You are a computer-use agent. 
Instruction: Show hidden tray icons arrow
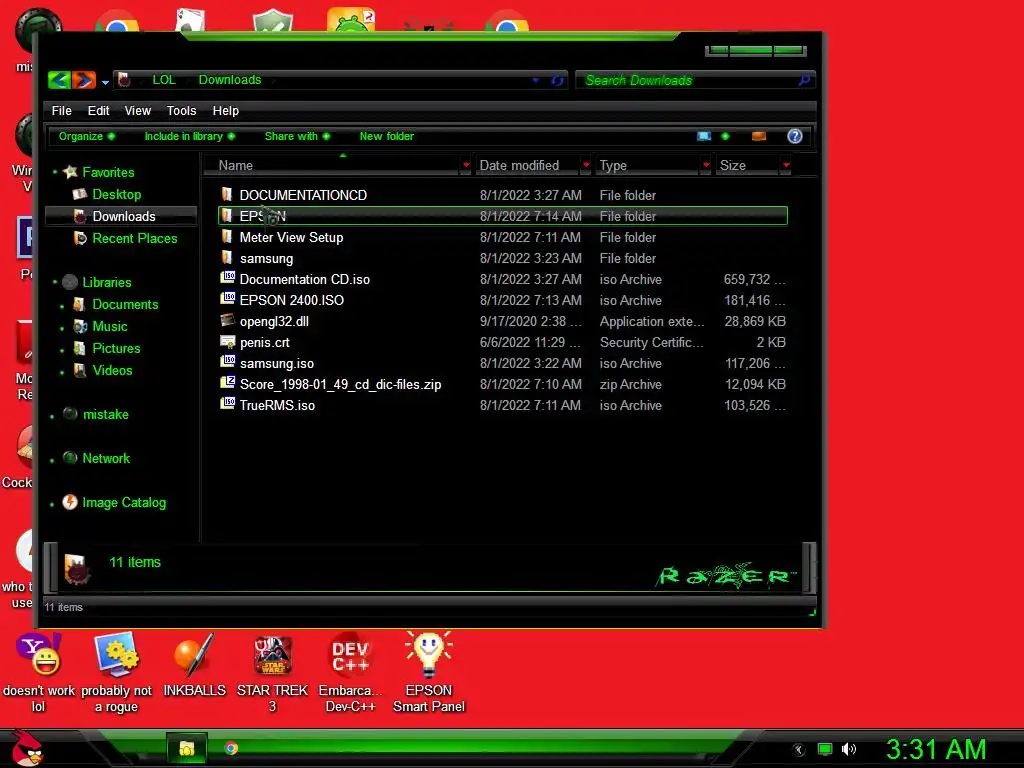click(798, 750)
